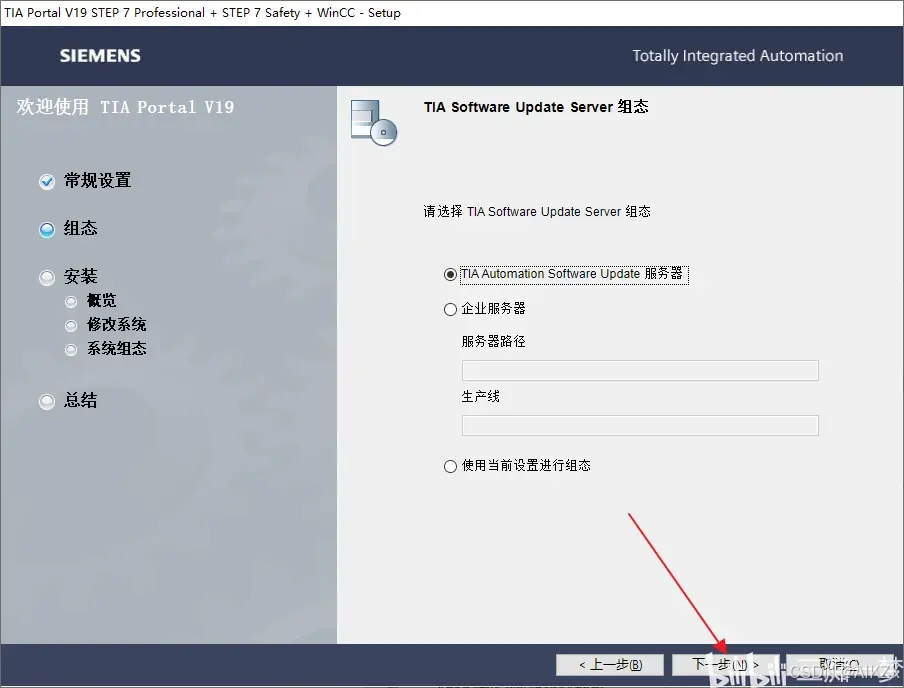This screenshot has height=688, width=904.
Task: Click the 欢迎使用 TIA Portal V19 title
Action: pyautogui.click(x=125, y=107)
